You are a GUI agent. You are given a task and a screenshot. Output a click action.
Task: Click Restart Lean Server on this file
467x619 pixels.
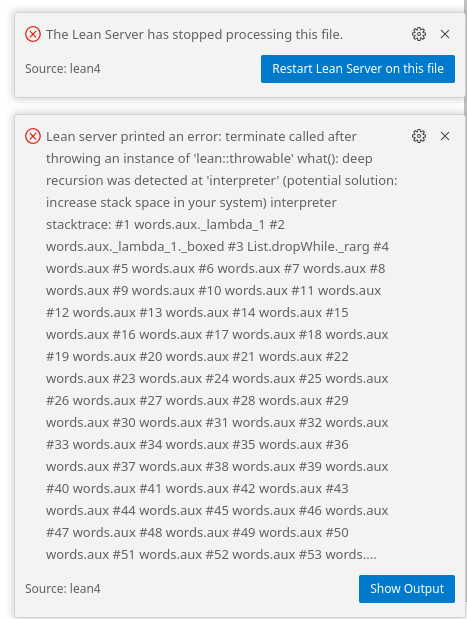[x=358, y=69]
